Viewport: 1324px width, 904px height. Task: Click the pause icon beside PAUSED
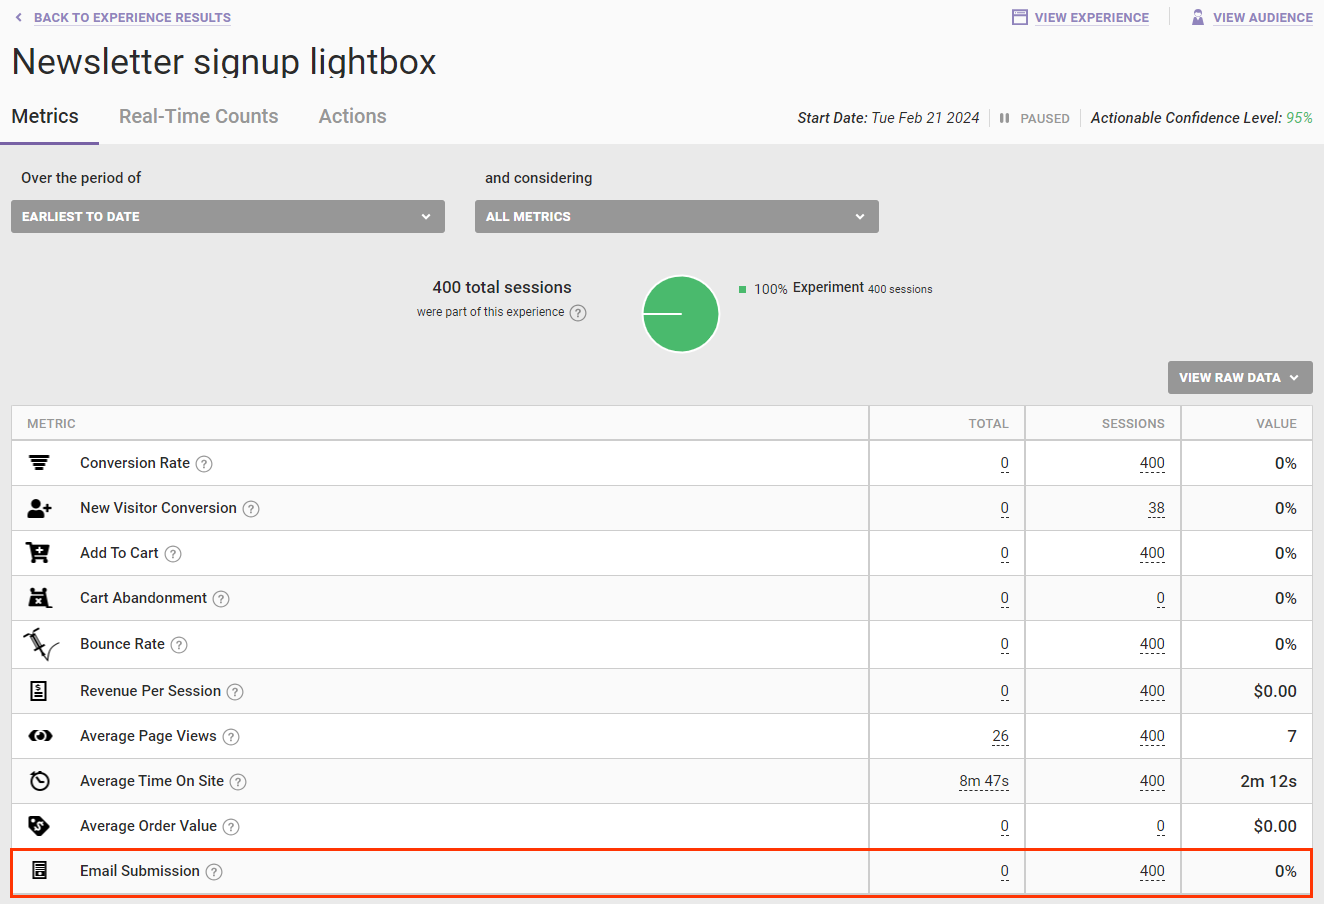point(1005,118)
